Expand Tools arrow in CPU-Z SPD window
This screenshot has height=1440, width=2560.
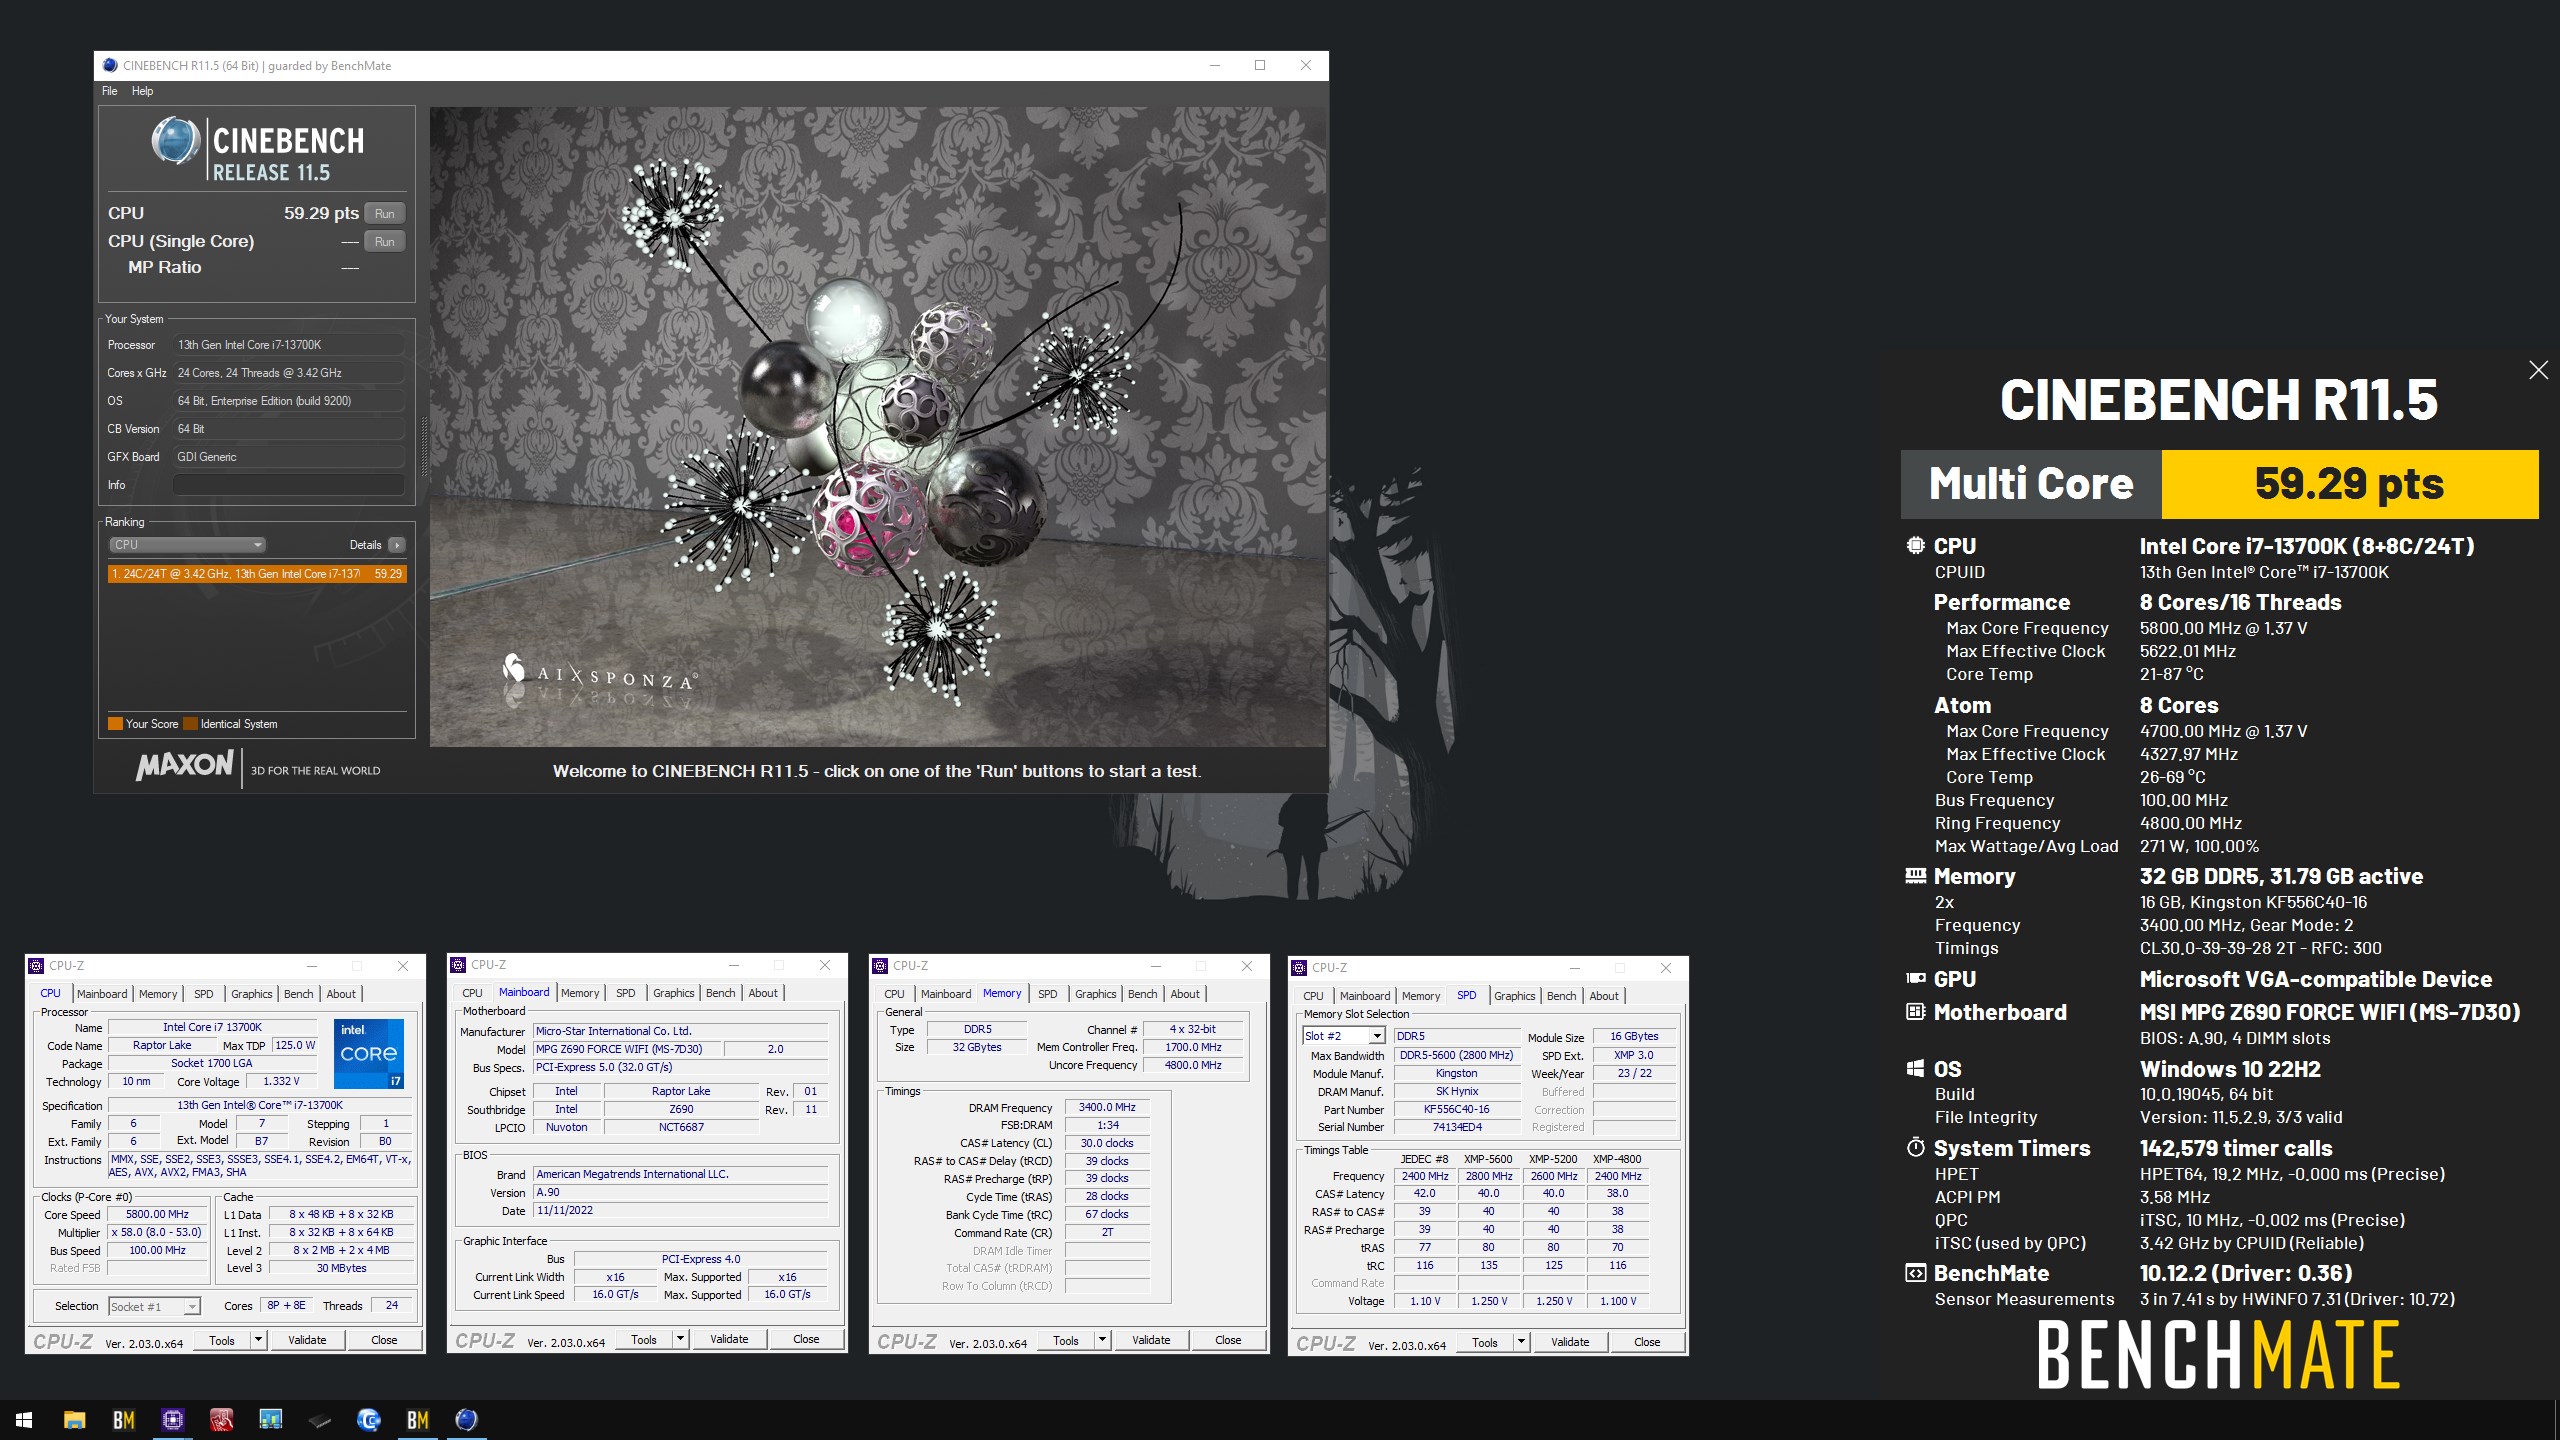click(x=1521, y=1342)
